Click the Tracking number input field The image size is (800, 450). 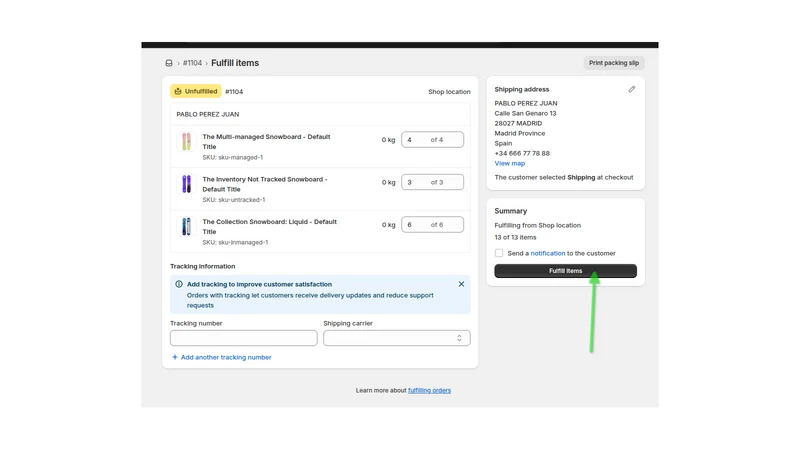[x=243, y=338]
